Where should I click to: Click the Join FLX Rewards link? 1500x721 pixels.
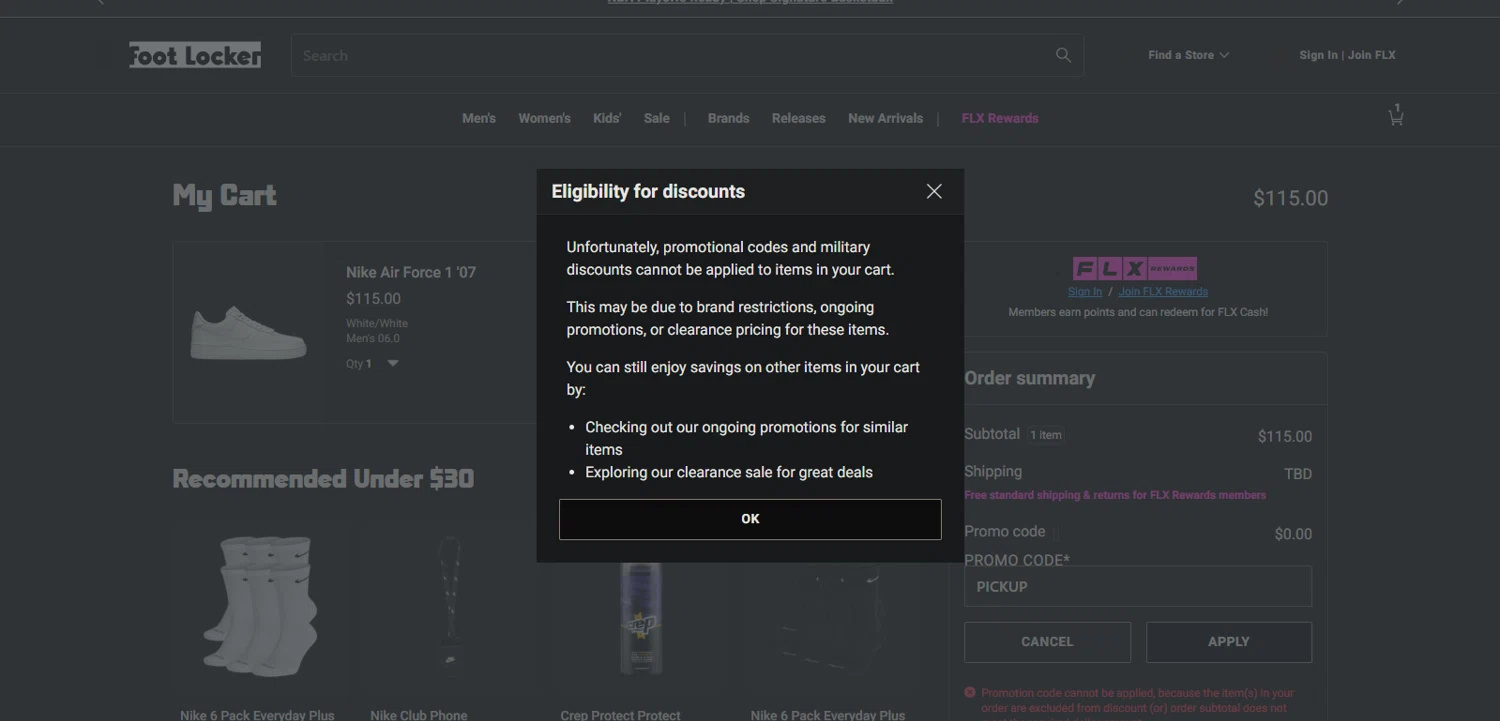pyautogui.click(x=1163, y=292)
